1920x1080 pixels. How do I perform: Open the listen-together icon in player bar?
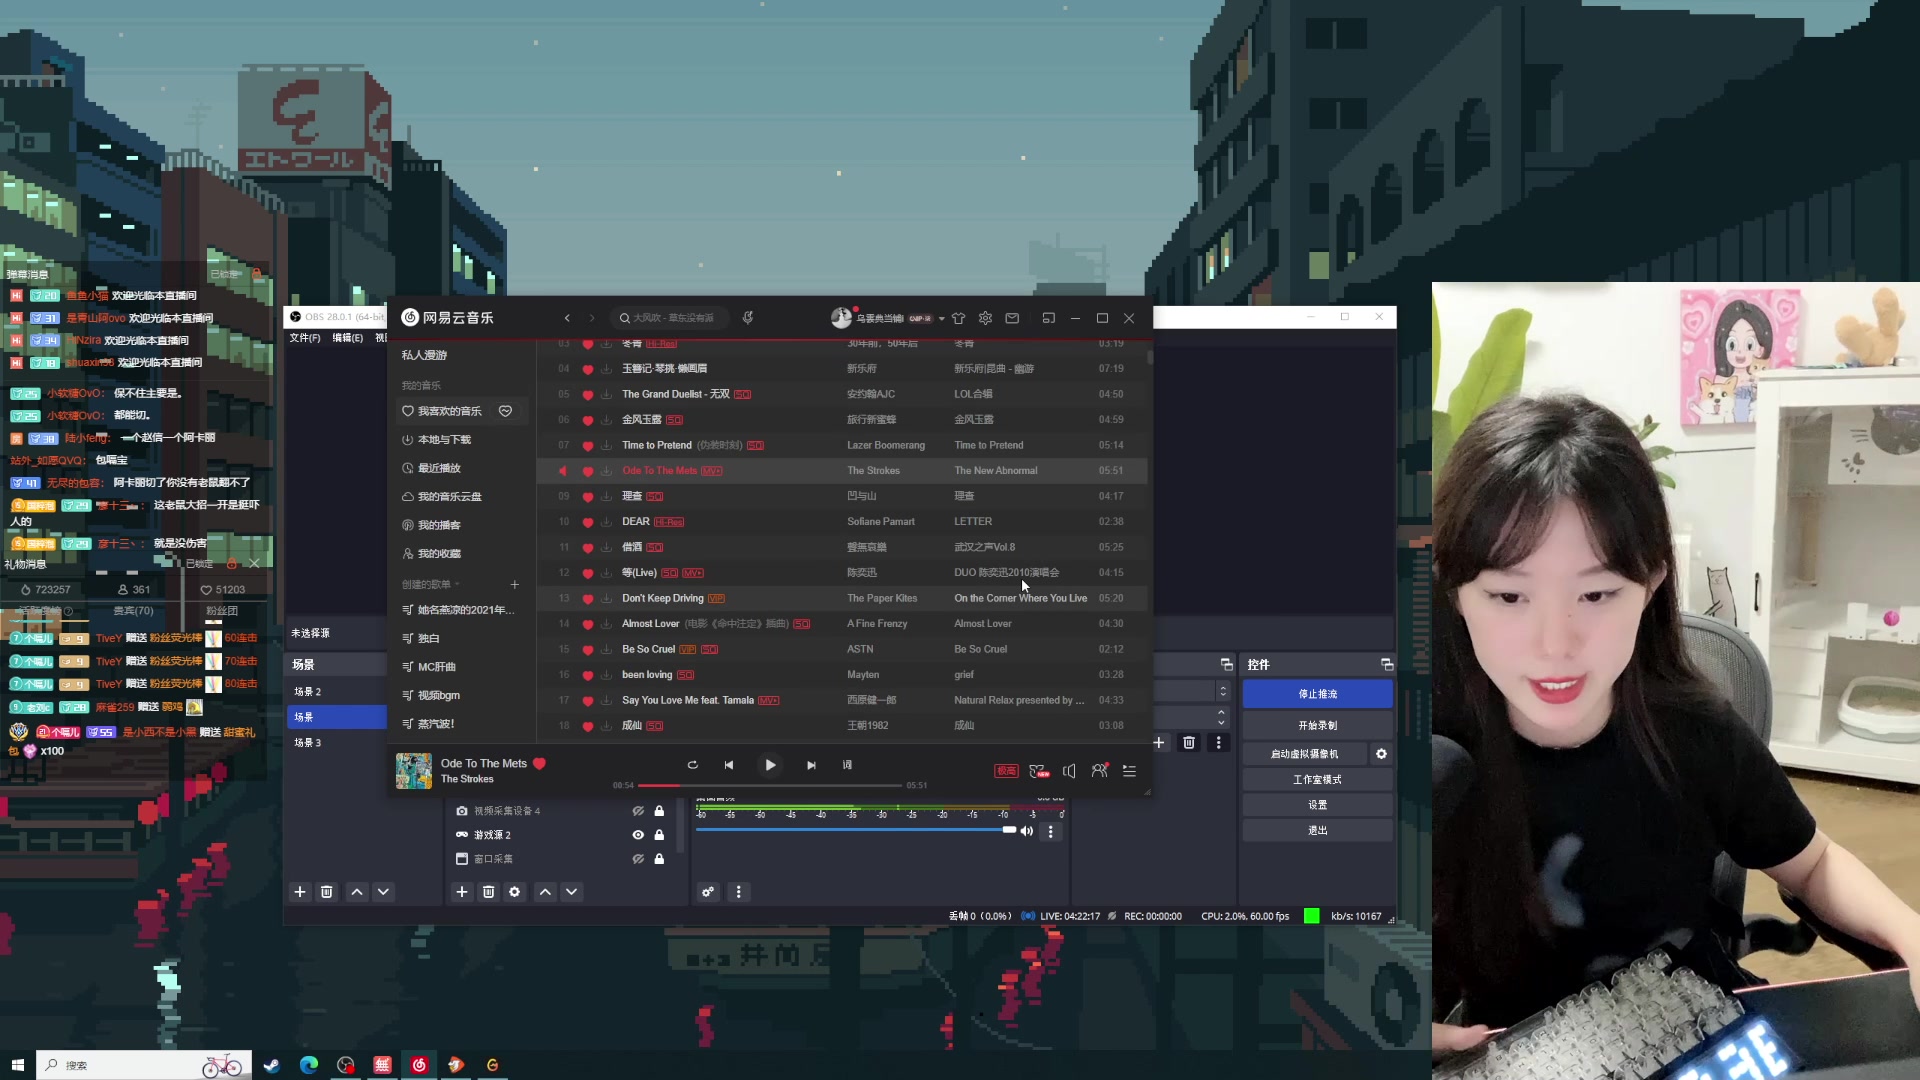point(1100,770)
